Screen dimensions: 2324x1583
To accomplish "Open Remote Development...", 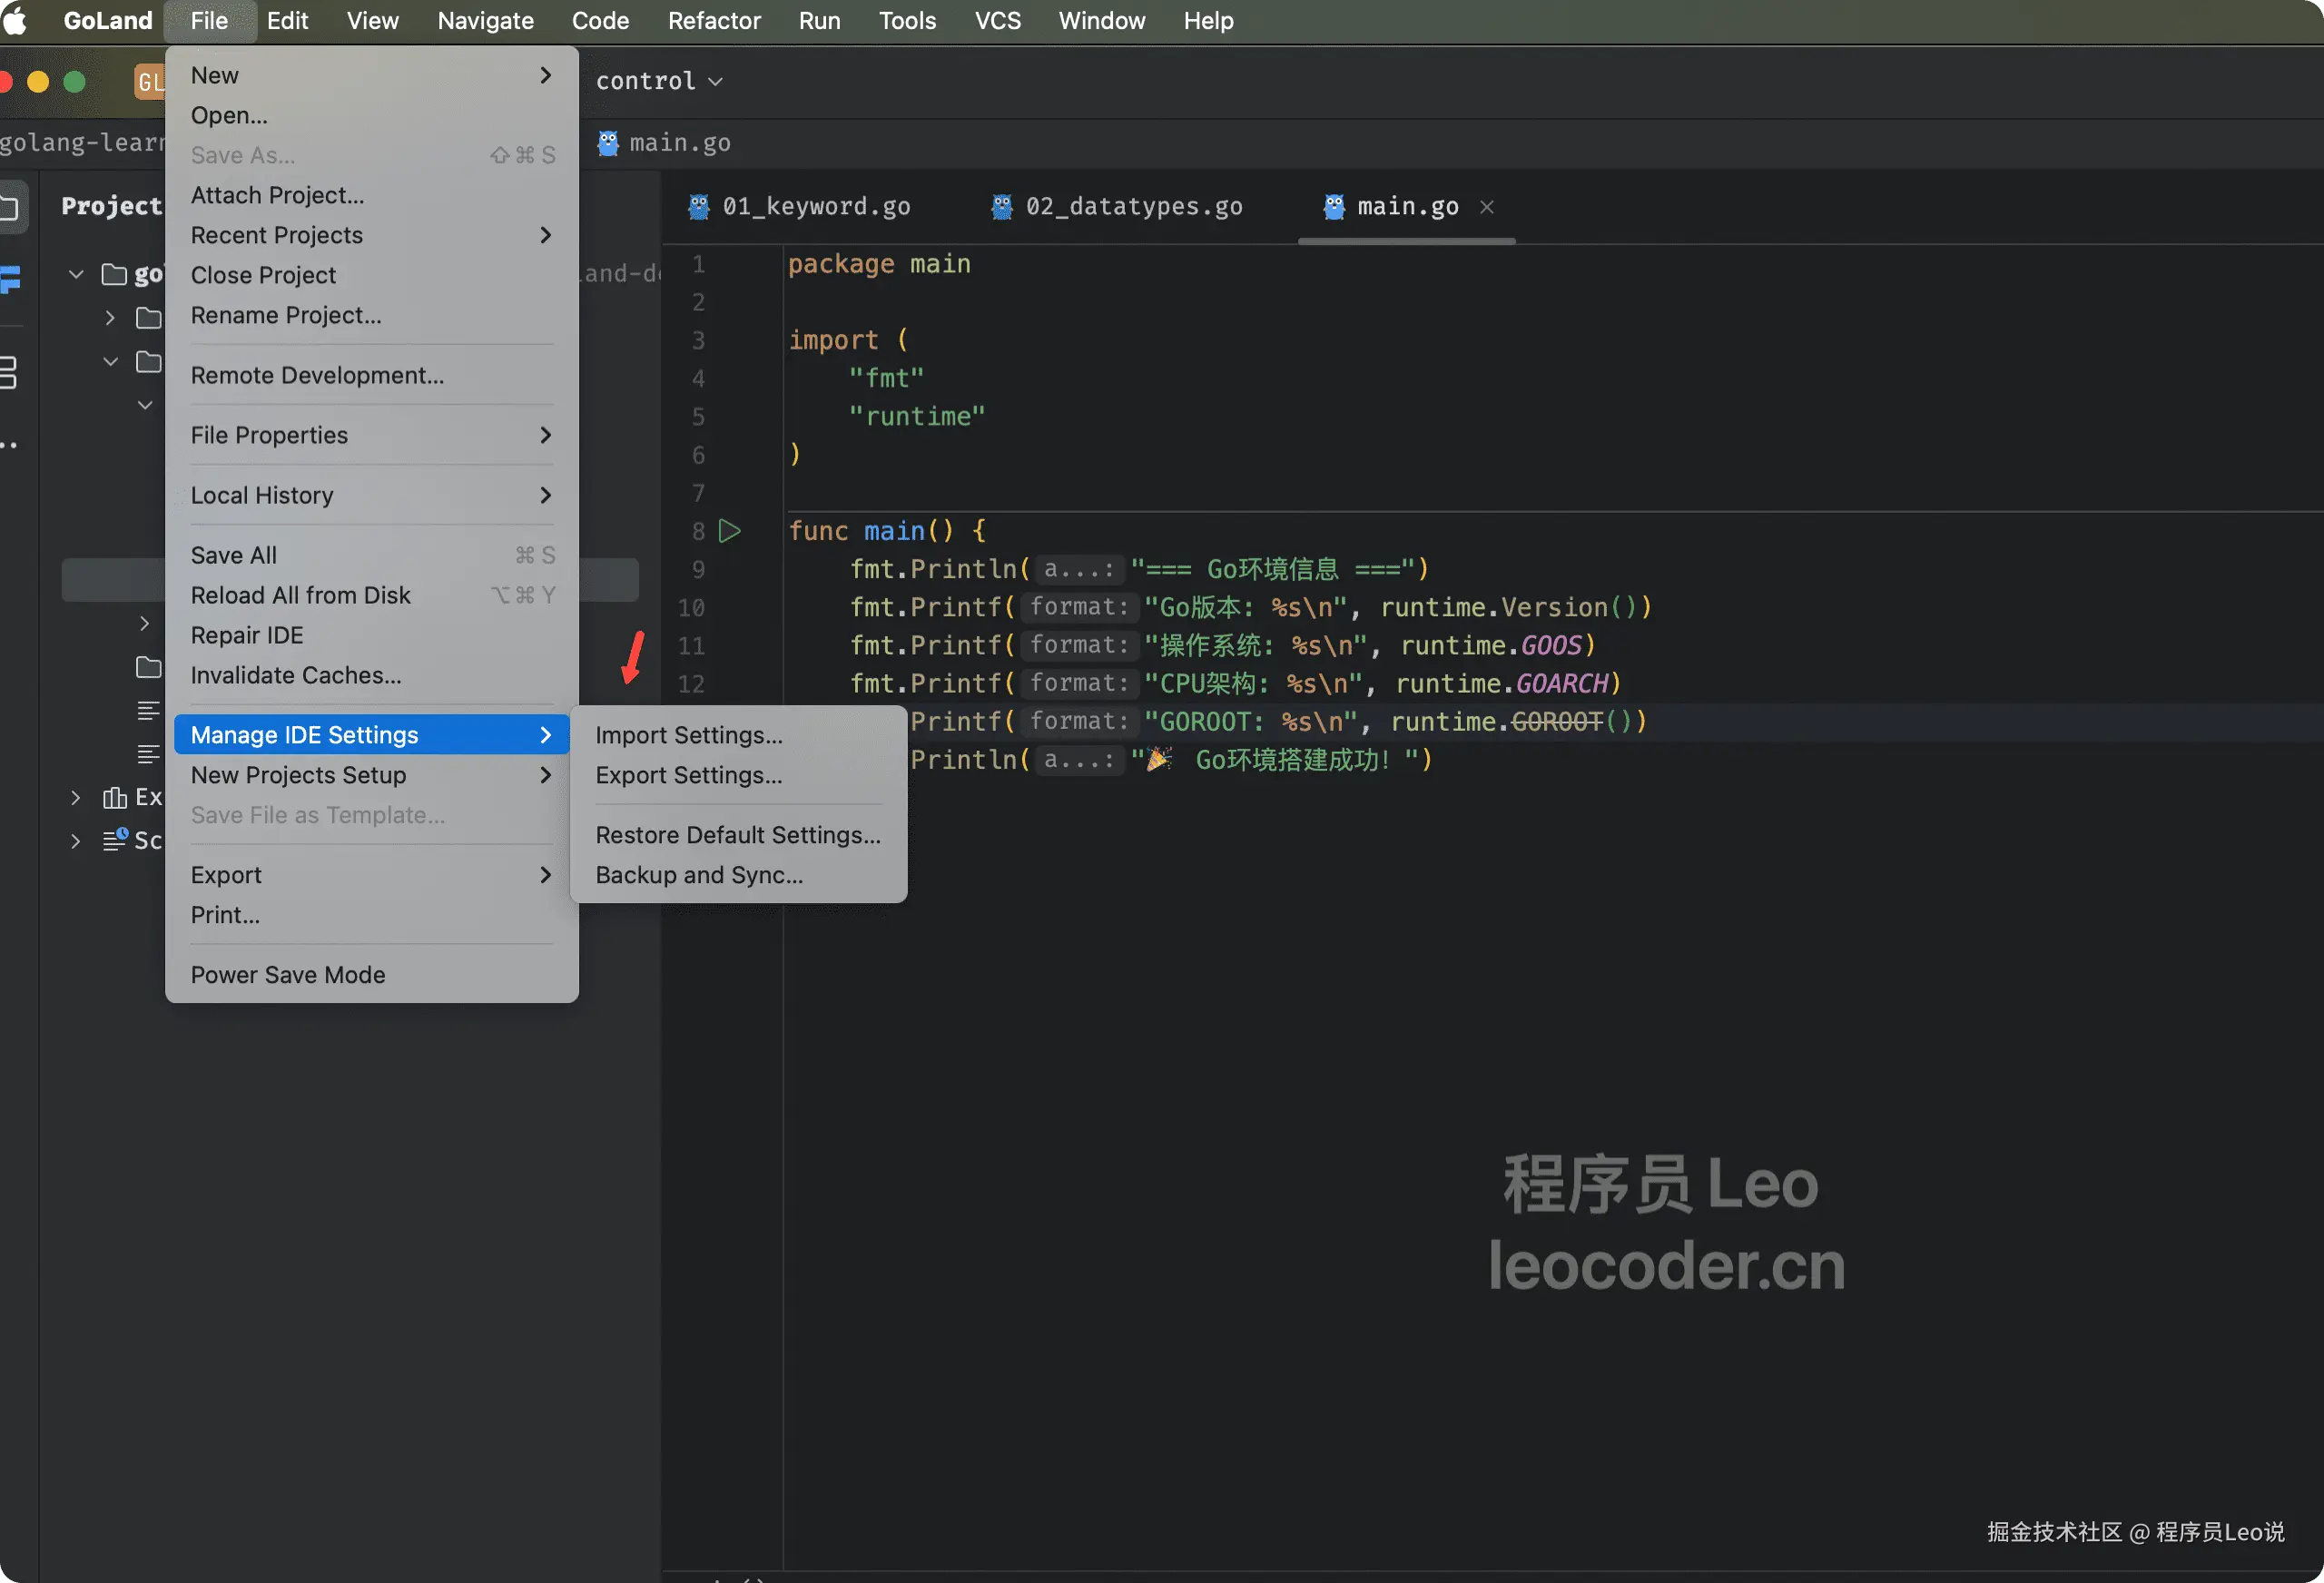I will [x=371, y=375].
